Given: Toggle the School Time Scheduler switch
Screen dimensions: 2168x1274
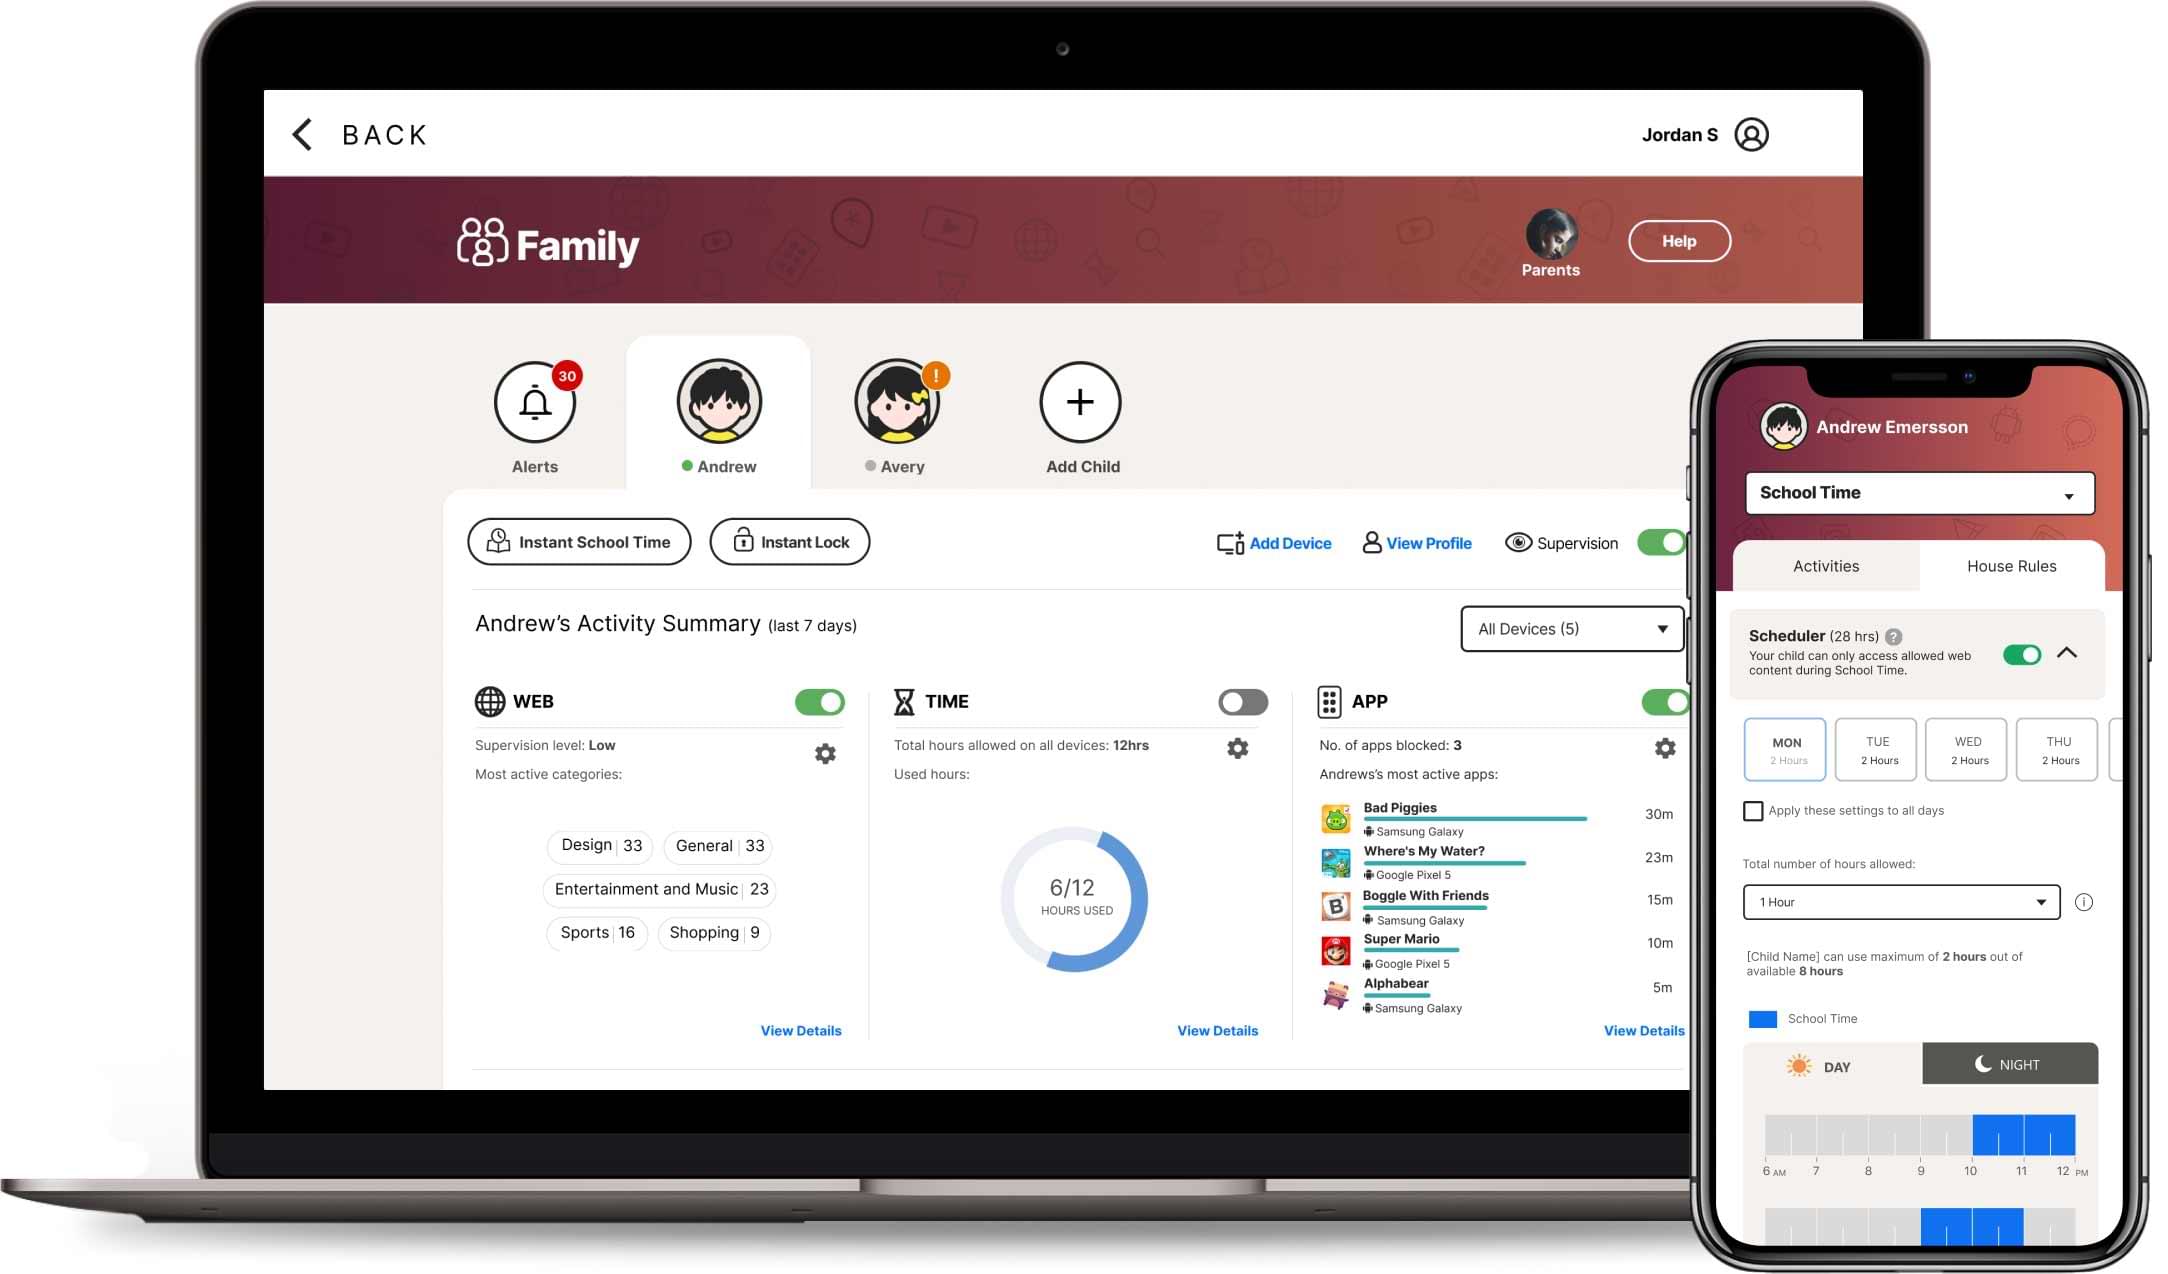Looking at the screenshot, I should click(x=2024, y=652).
